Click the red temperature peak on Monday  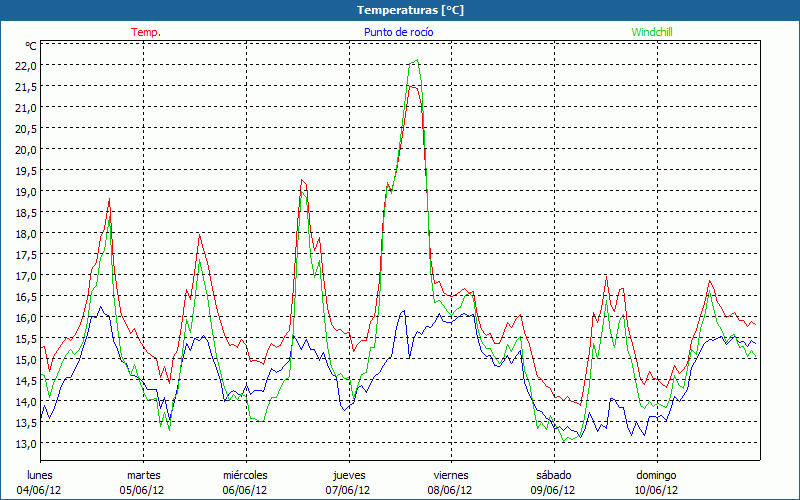coord(109,200)
